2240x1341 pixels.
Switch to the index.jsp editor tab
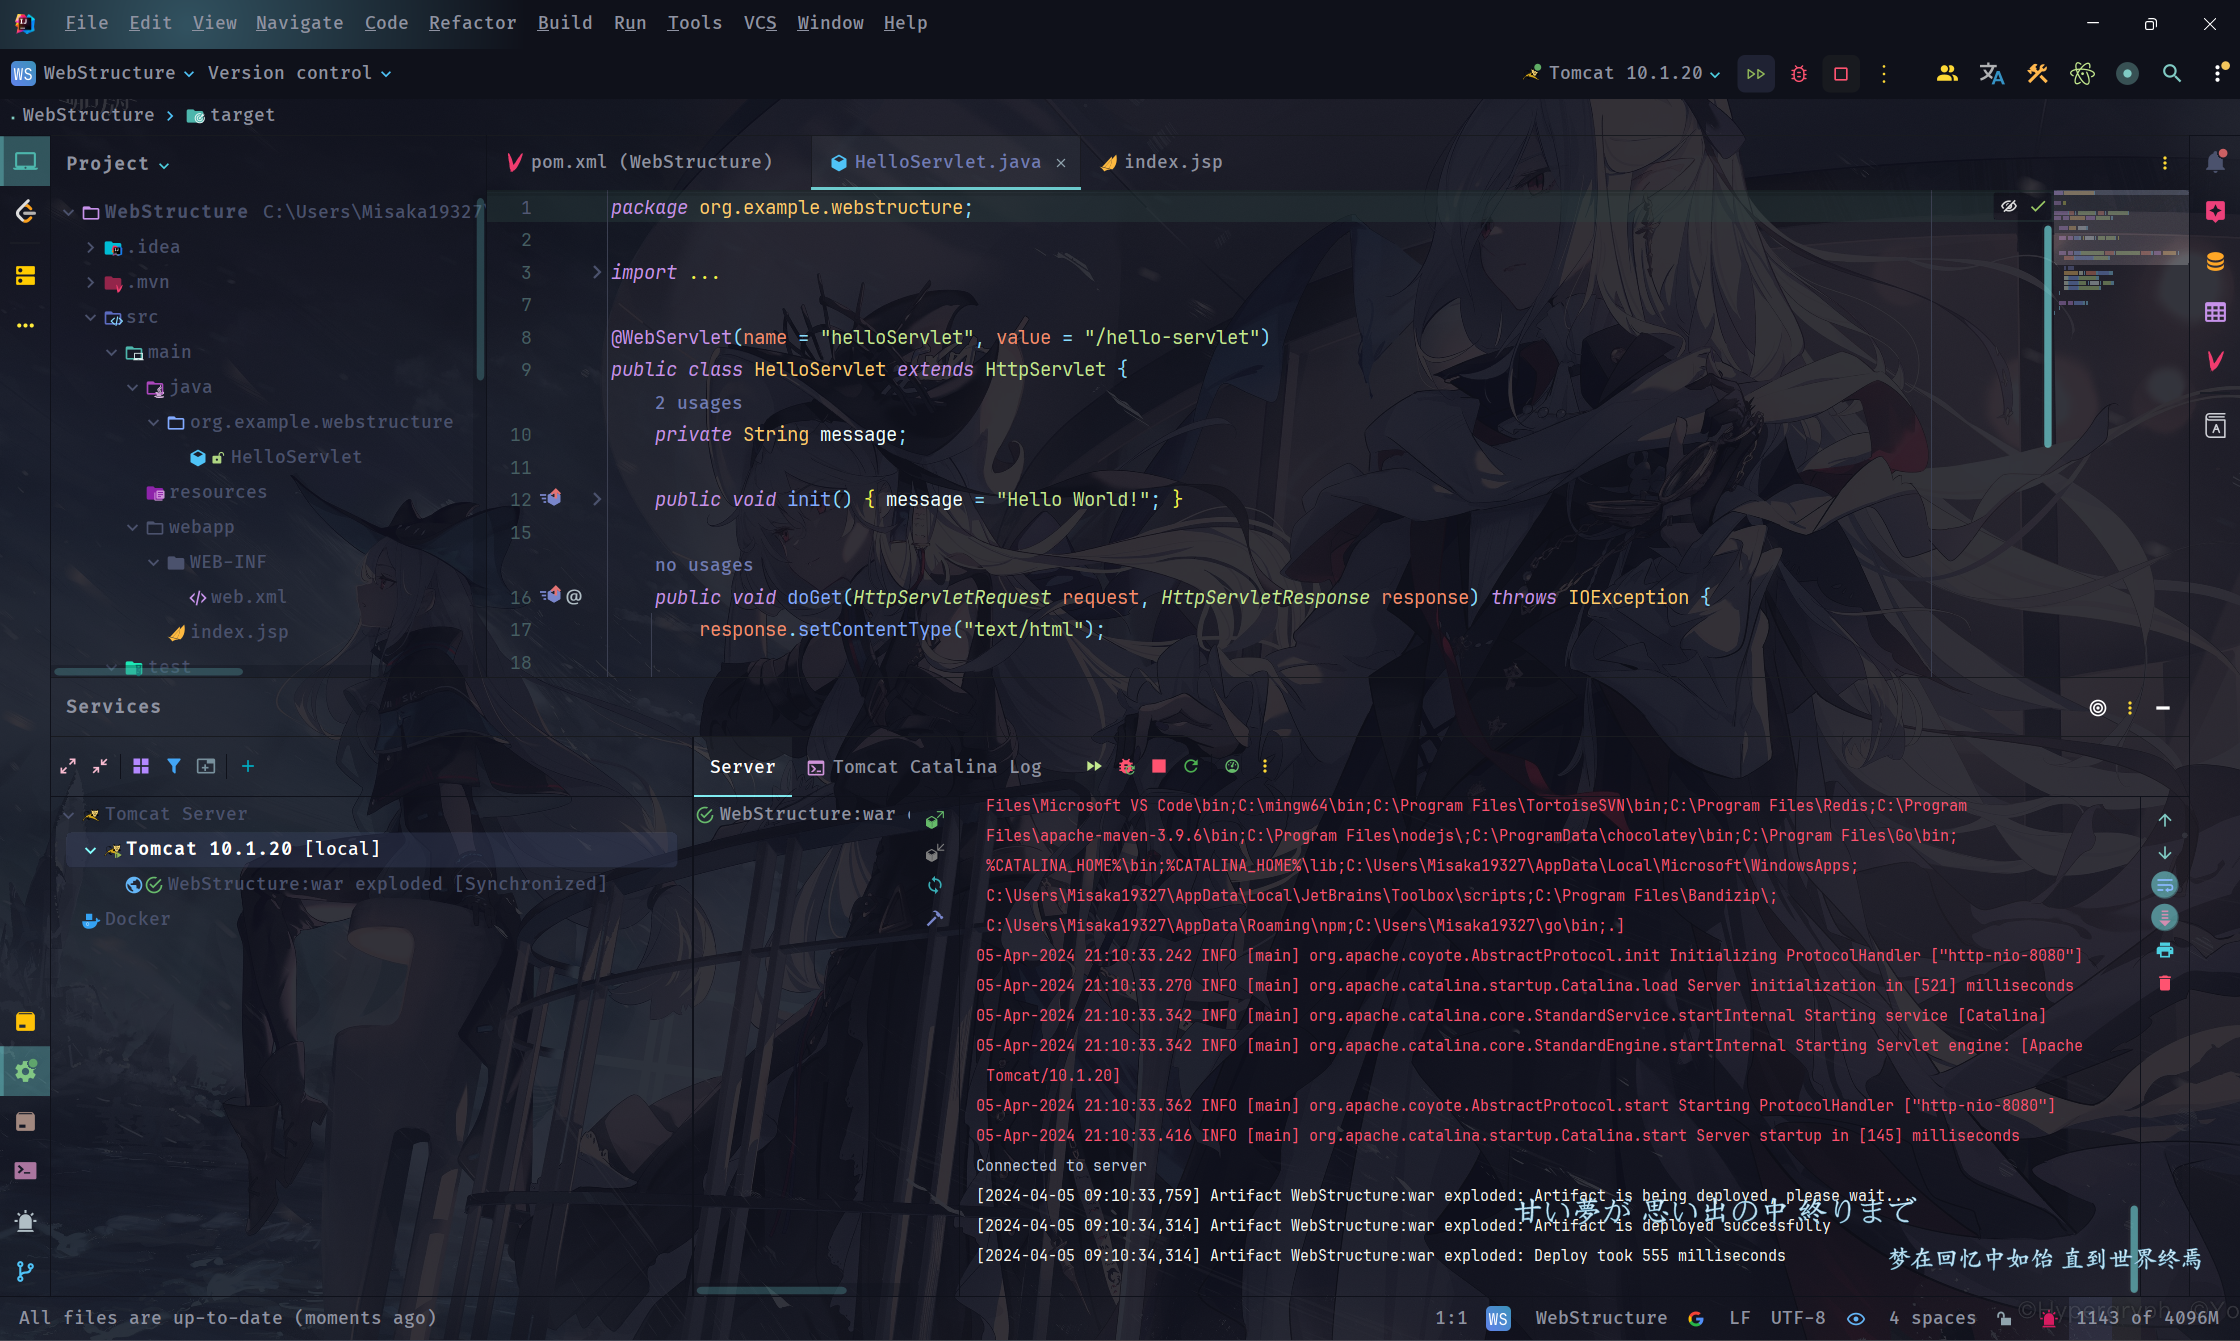coord(1161,162)
